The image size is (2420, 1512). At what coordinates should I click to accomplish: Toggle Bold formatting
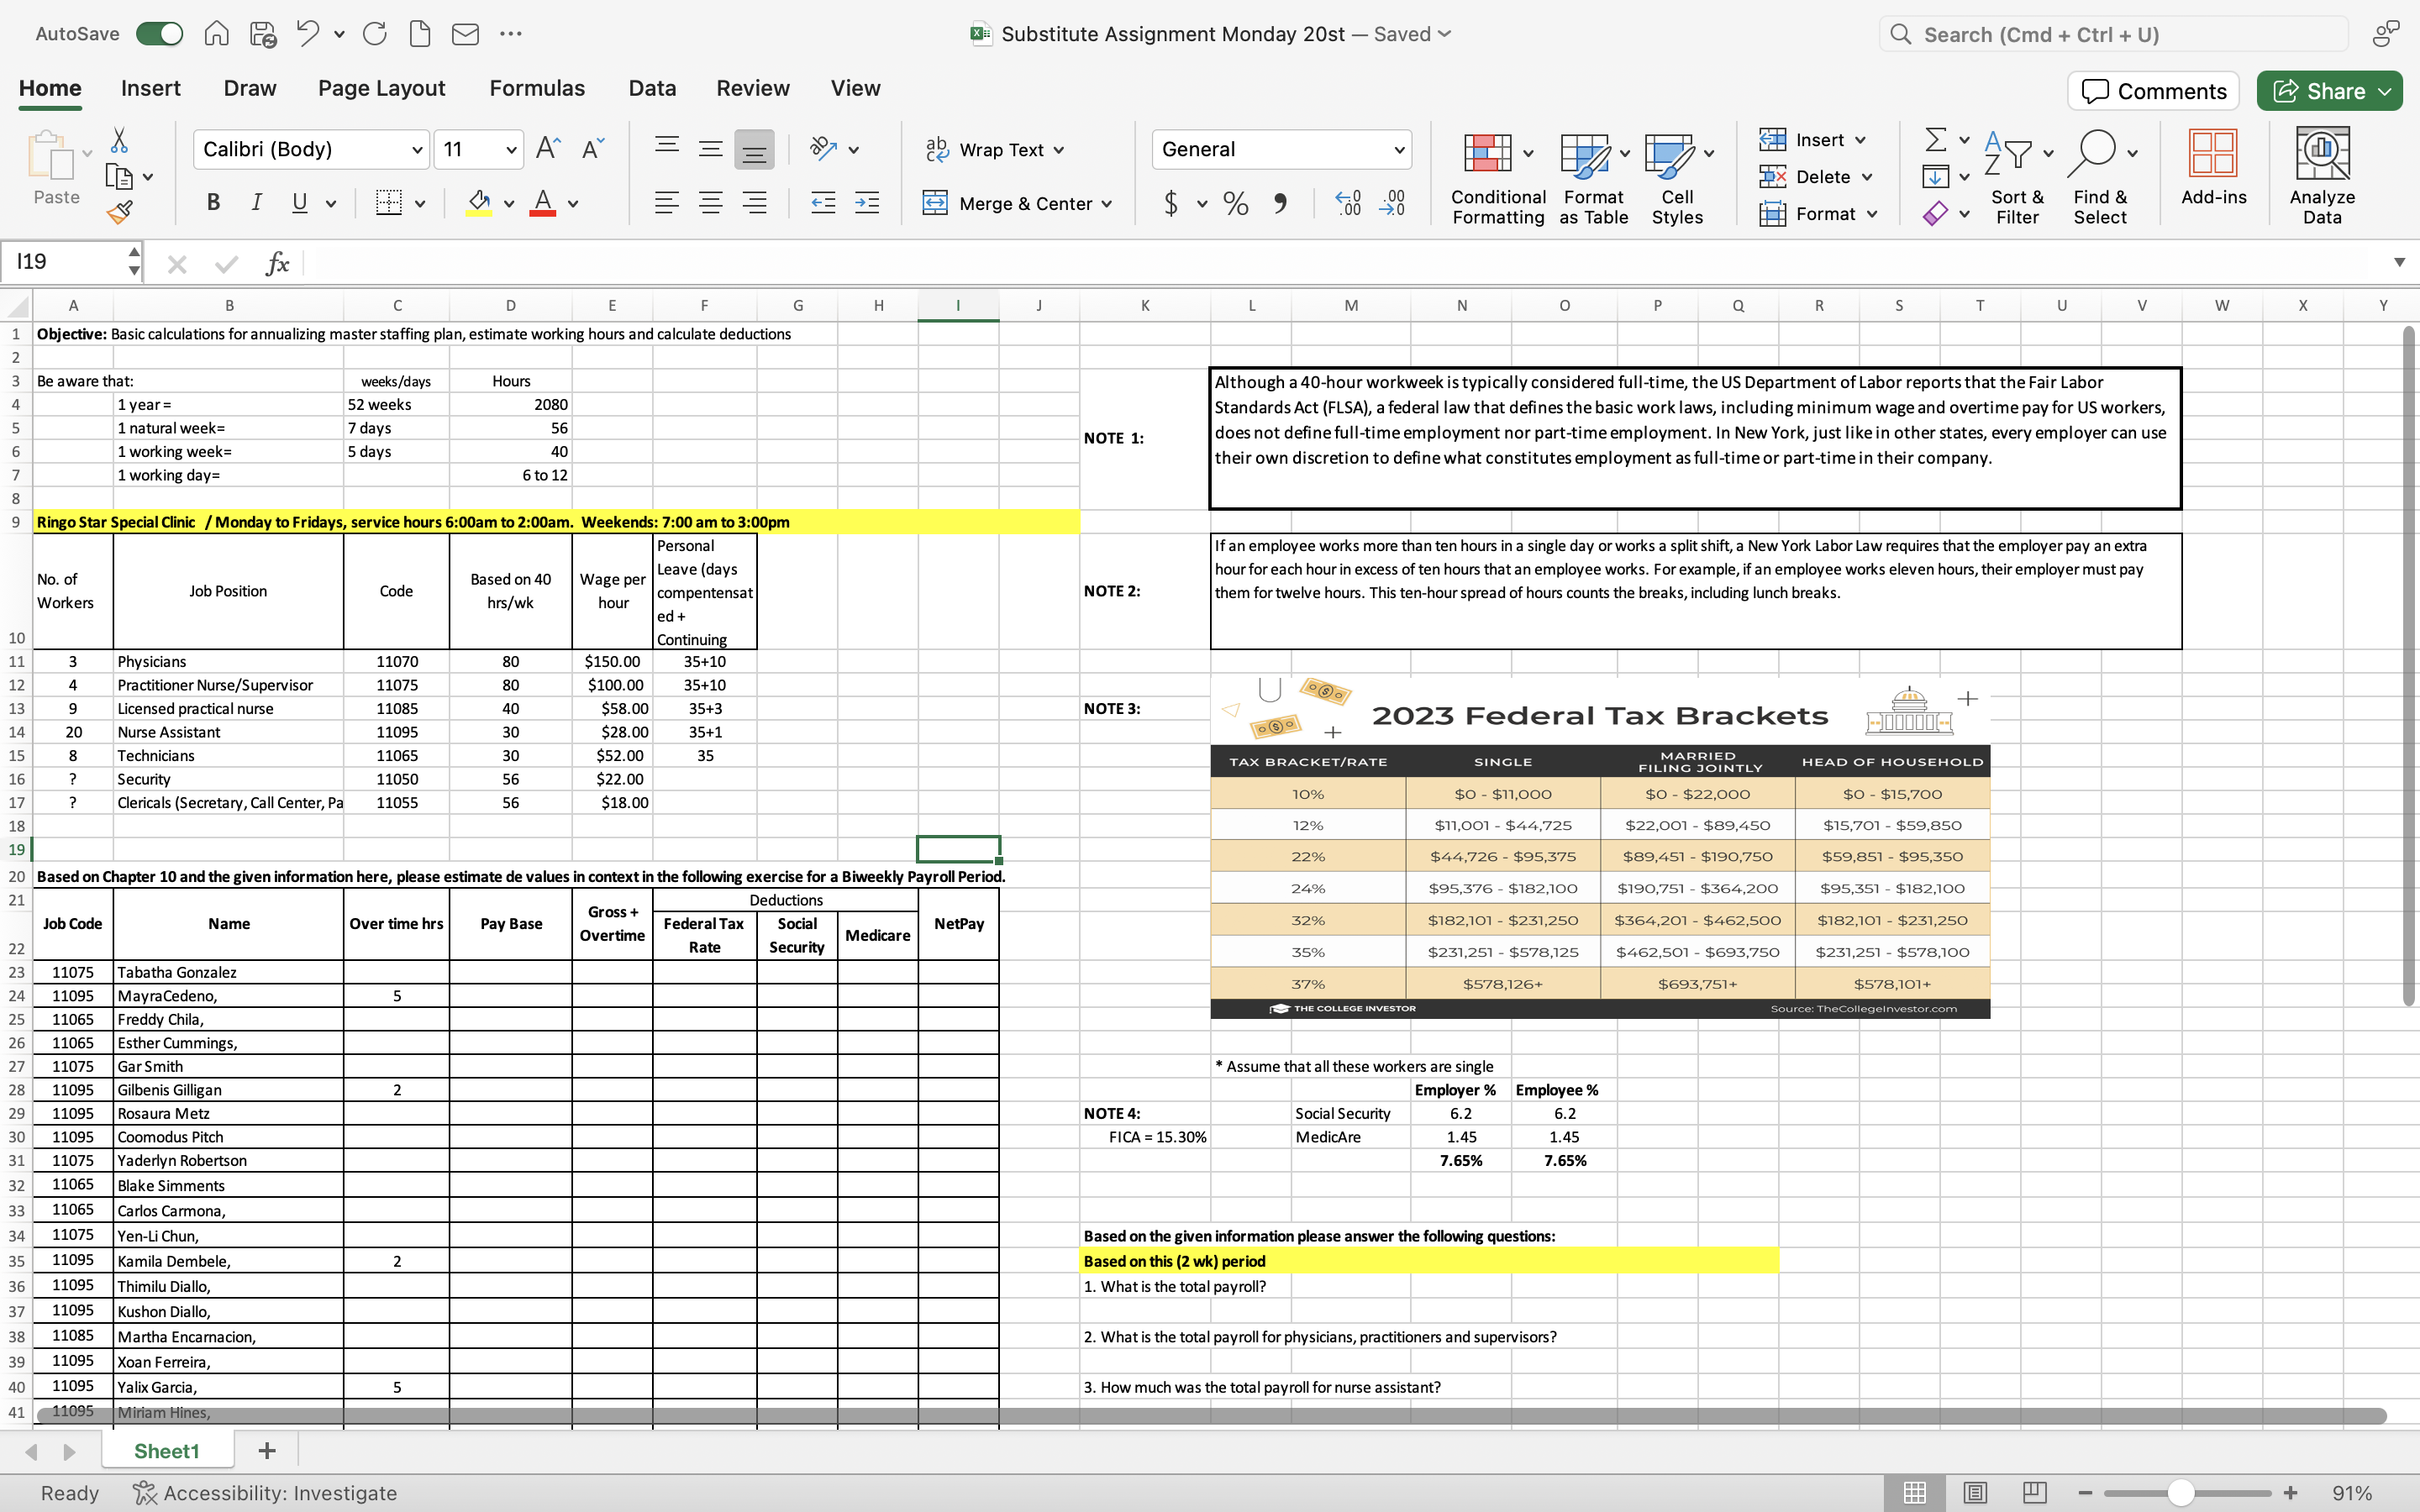pos(213,203)
